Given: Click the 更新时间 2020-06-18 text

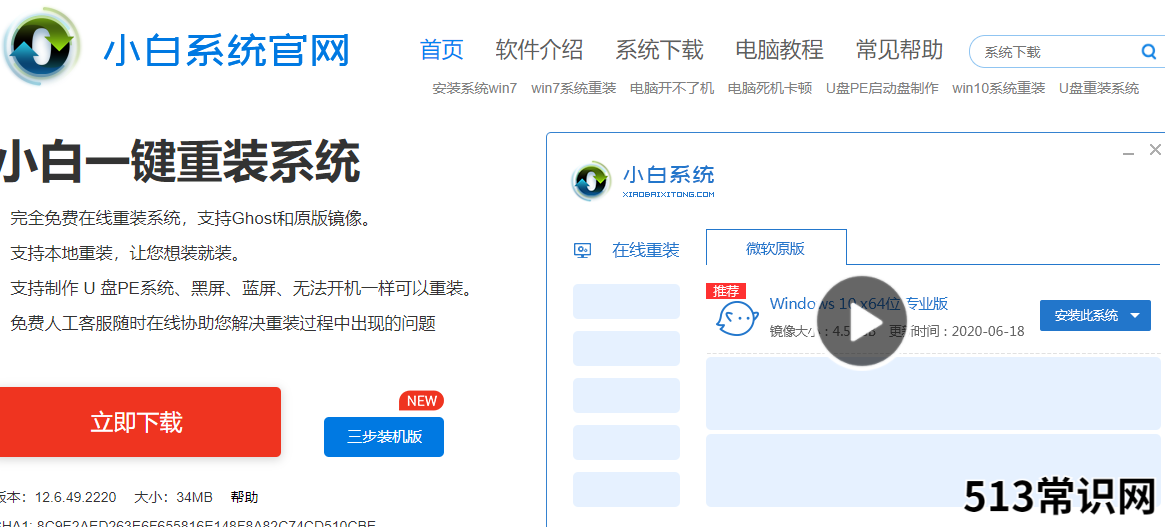Looking at the screenshot, I should (957, 331).
